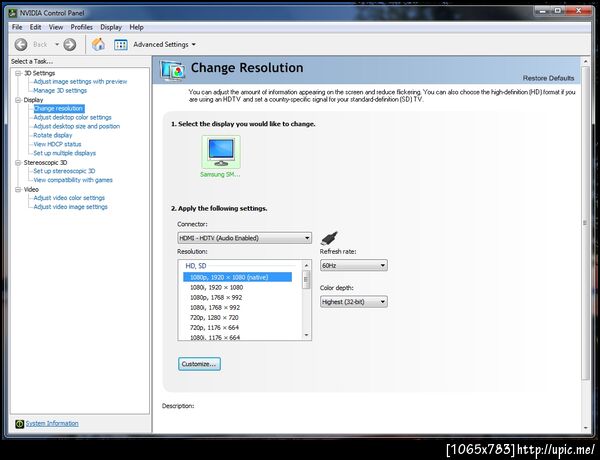The height and width of the screenshot is (460, 600).
Task: Open the Edit menu
Action: pyautogui.click(x=35, y=27)
